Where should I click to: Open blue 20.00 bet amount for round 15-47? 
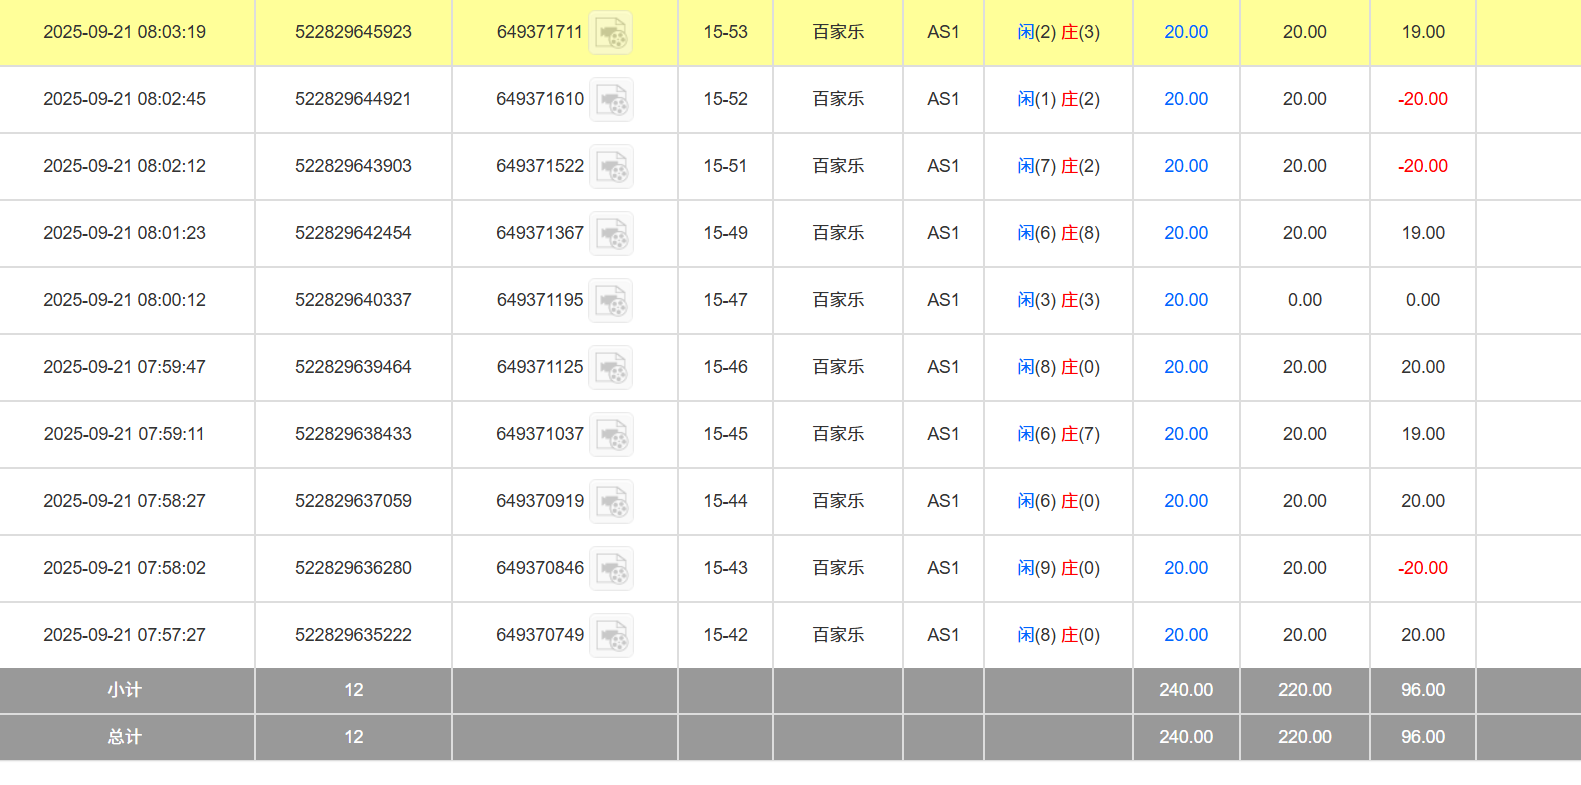pos(1185,300)
